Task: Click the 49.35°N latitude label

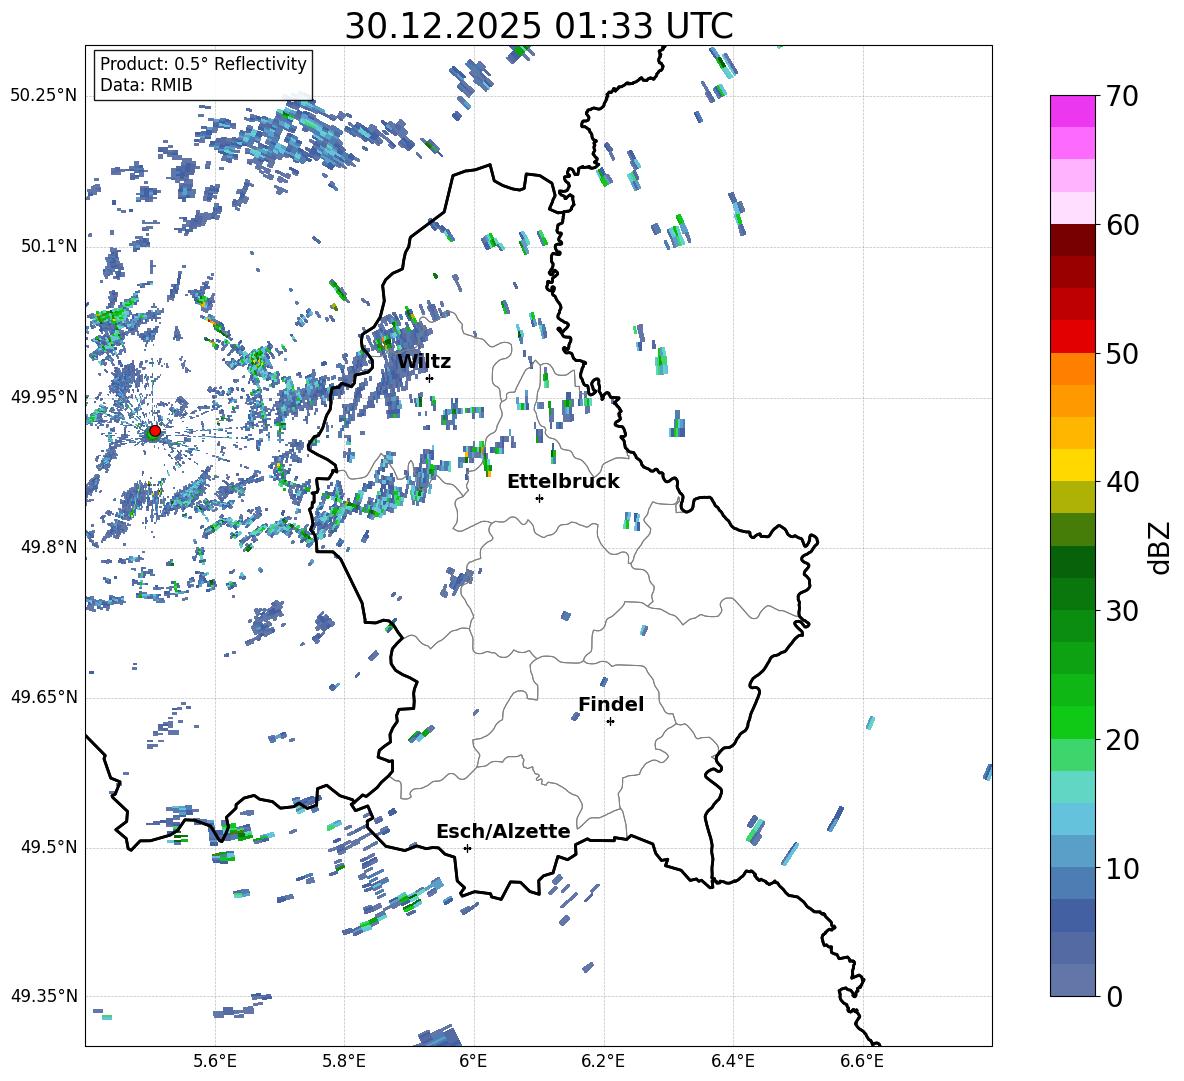Action: (x=44, y=996)
